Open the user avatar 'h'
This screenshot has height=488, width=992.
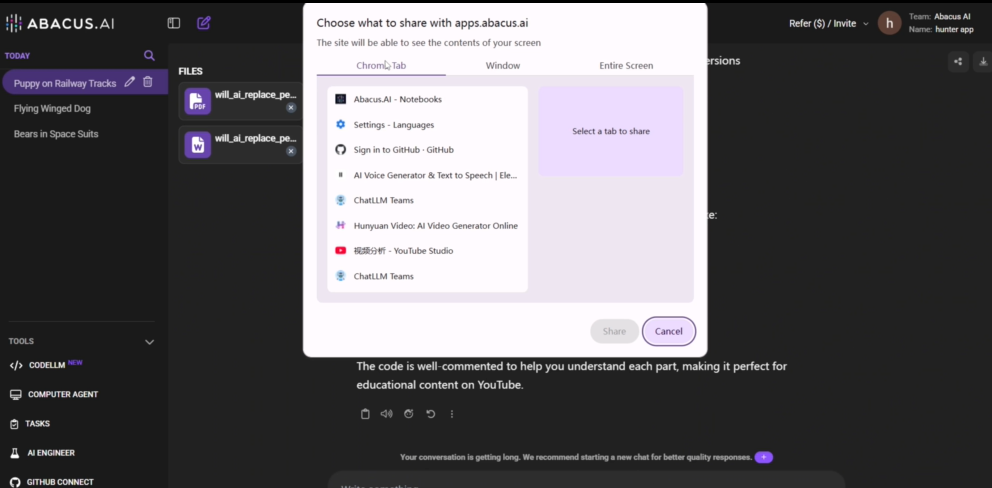[x=890, y=23]
